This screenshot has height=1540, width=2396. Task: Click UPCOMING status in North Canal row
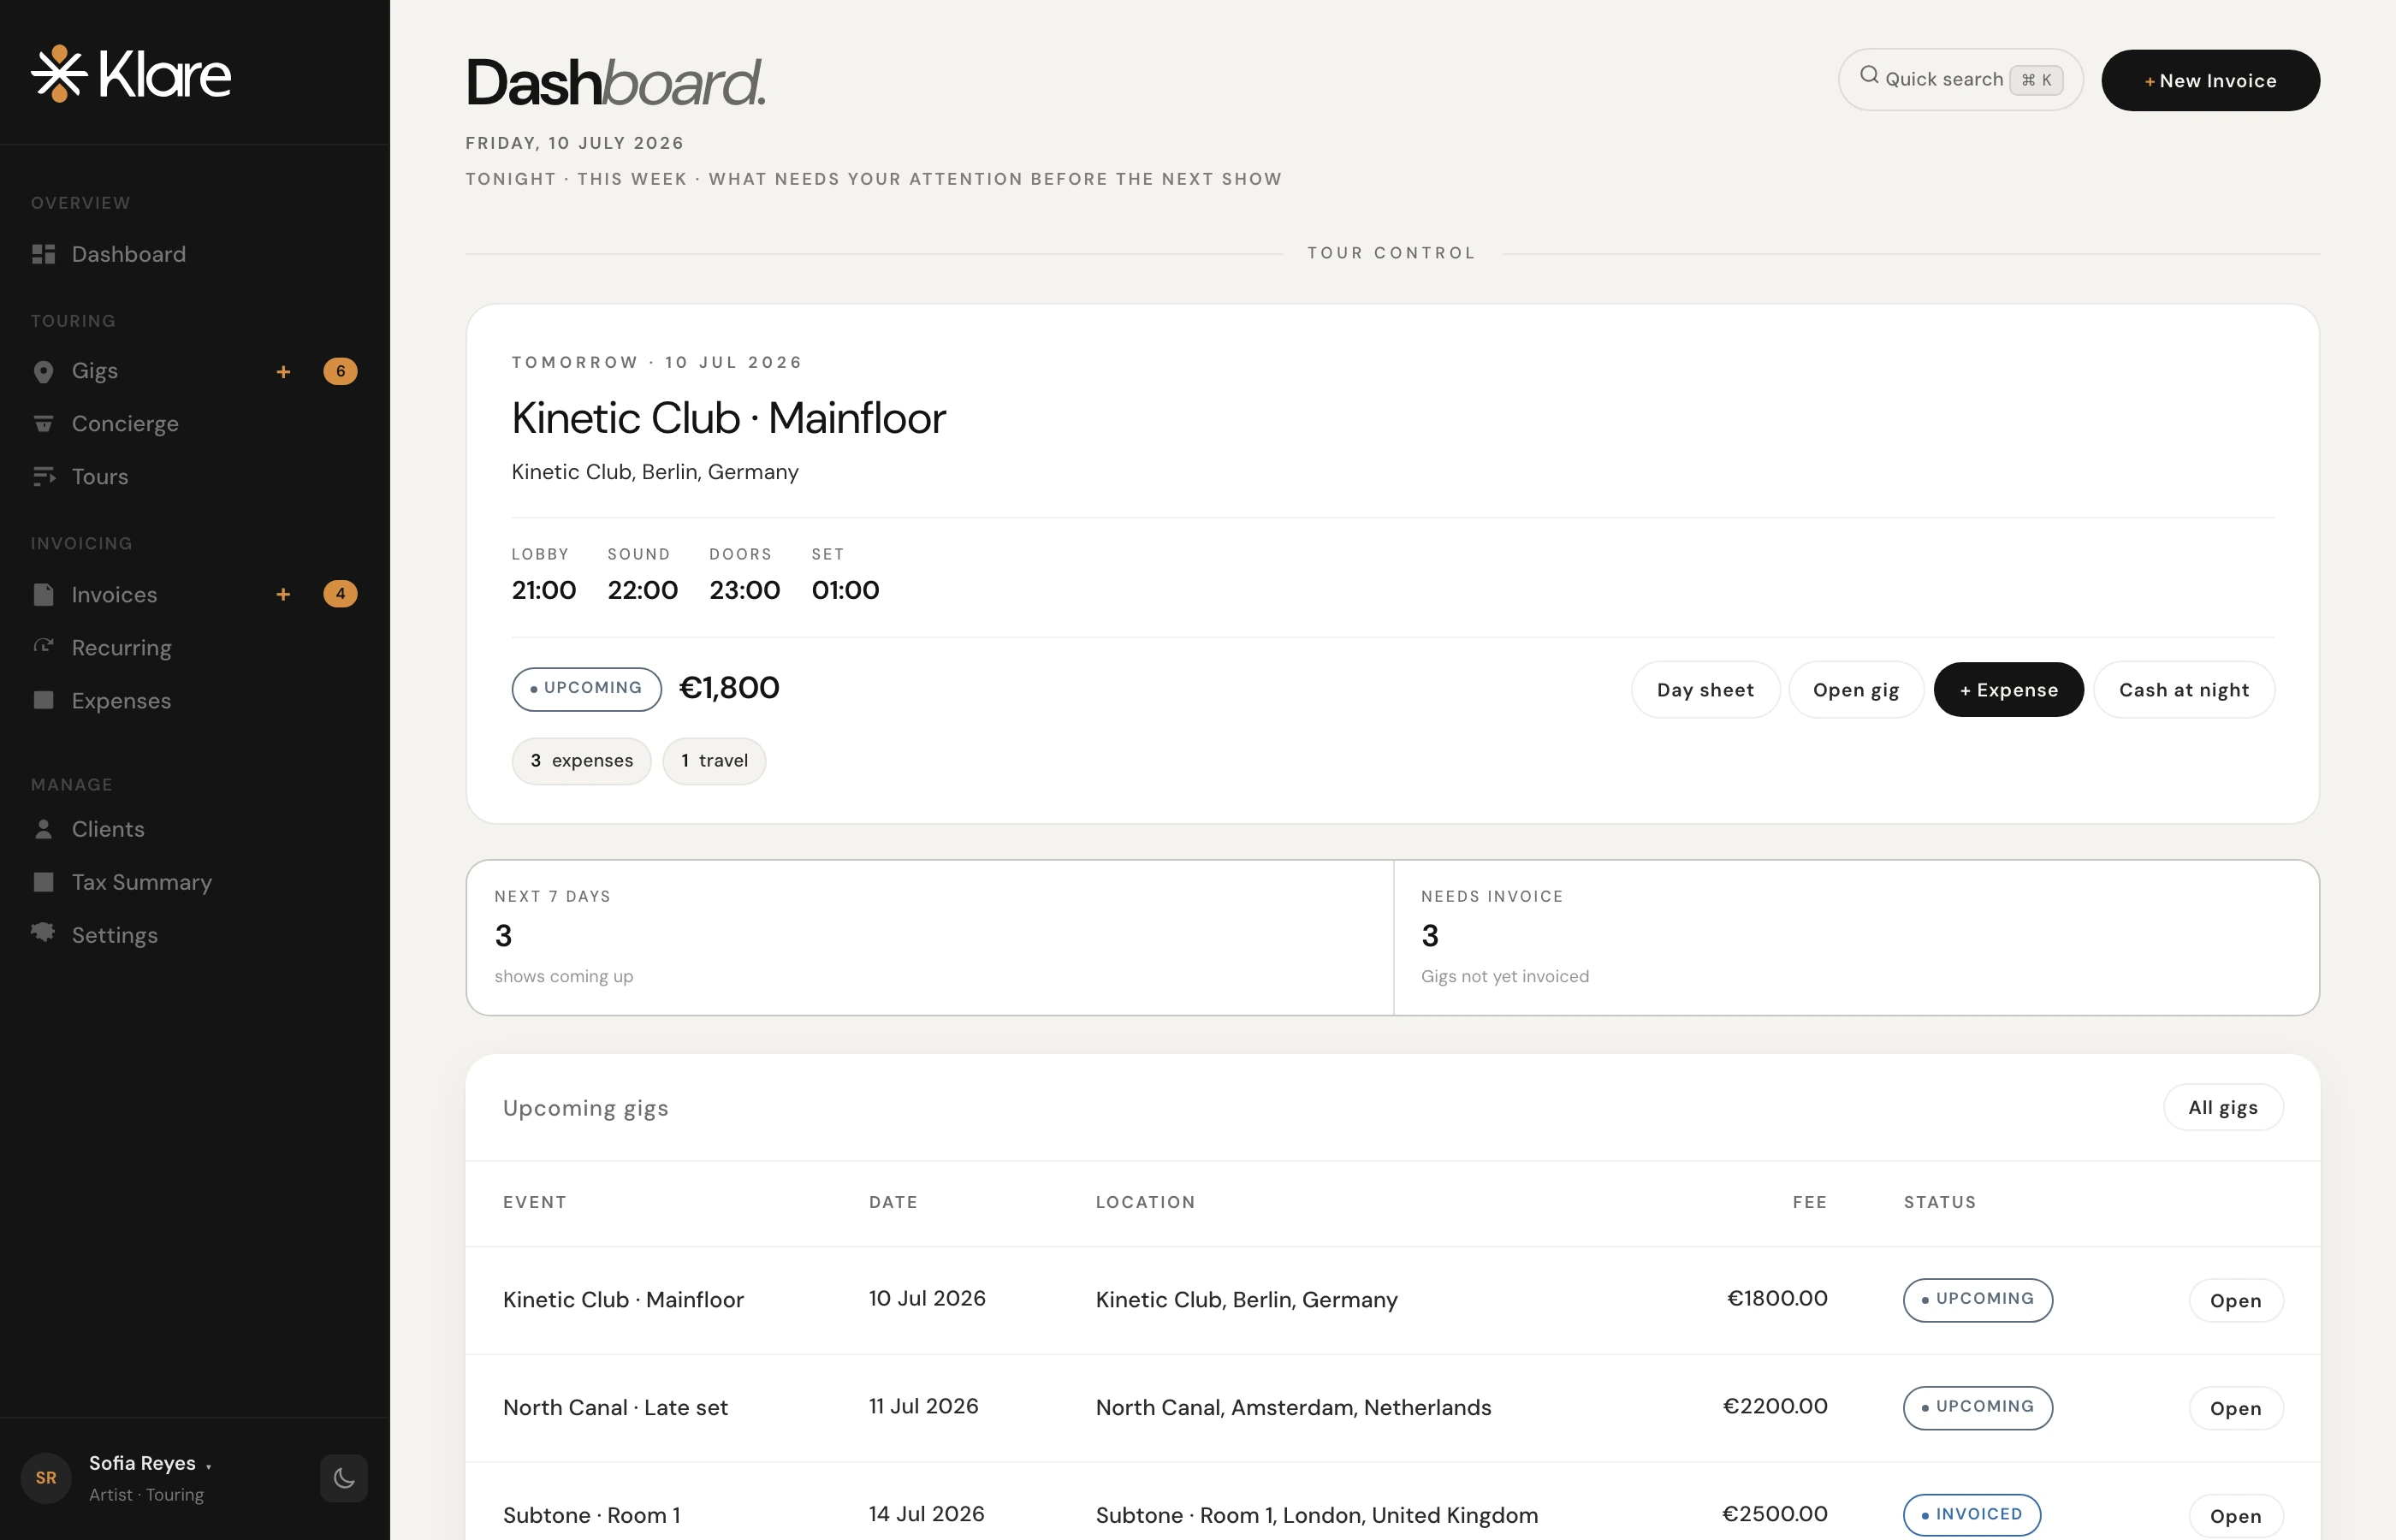tap(1977, 1407)
